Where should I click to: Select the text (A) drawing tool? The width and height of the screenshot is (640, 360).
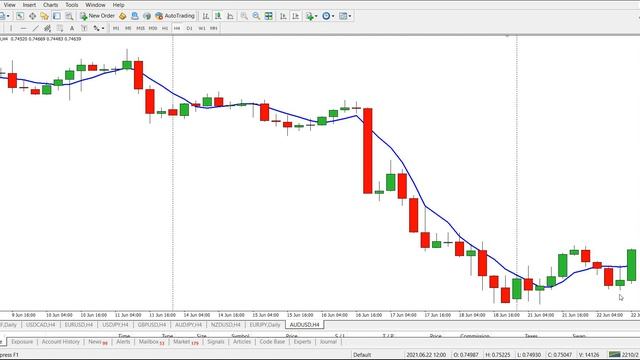tap(72, 28)
